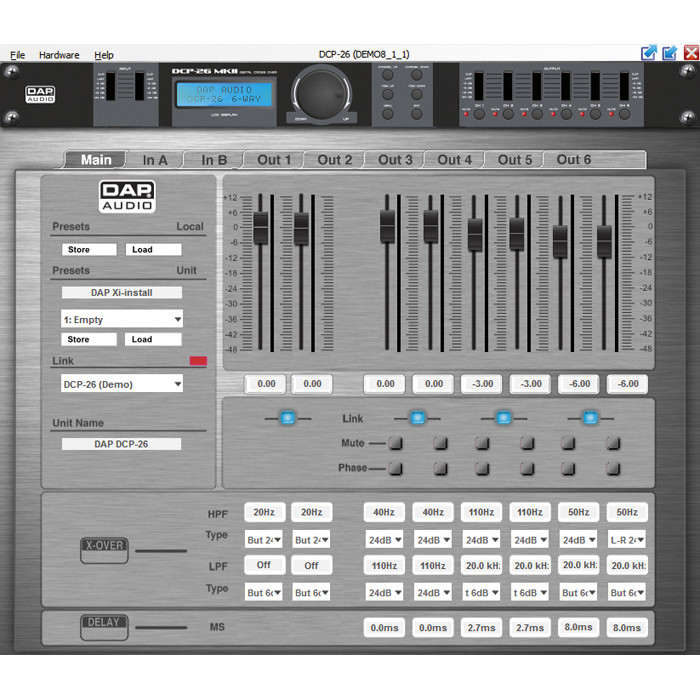Mute the first output channel

click(x=395, y=443)
